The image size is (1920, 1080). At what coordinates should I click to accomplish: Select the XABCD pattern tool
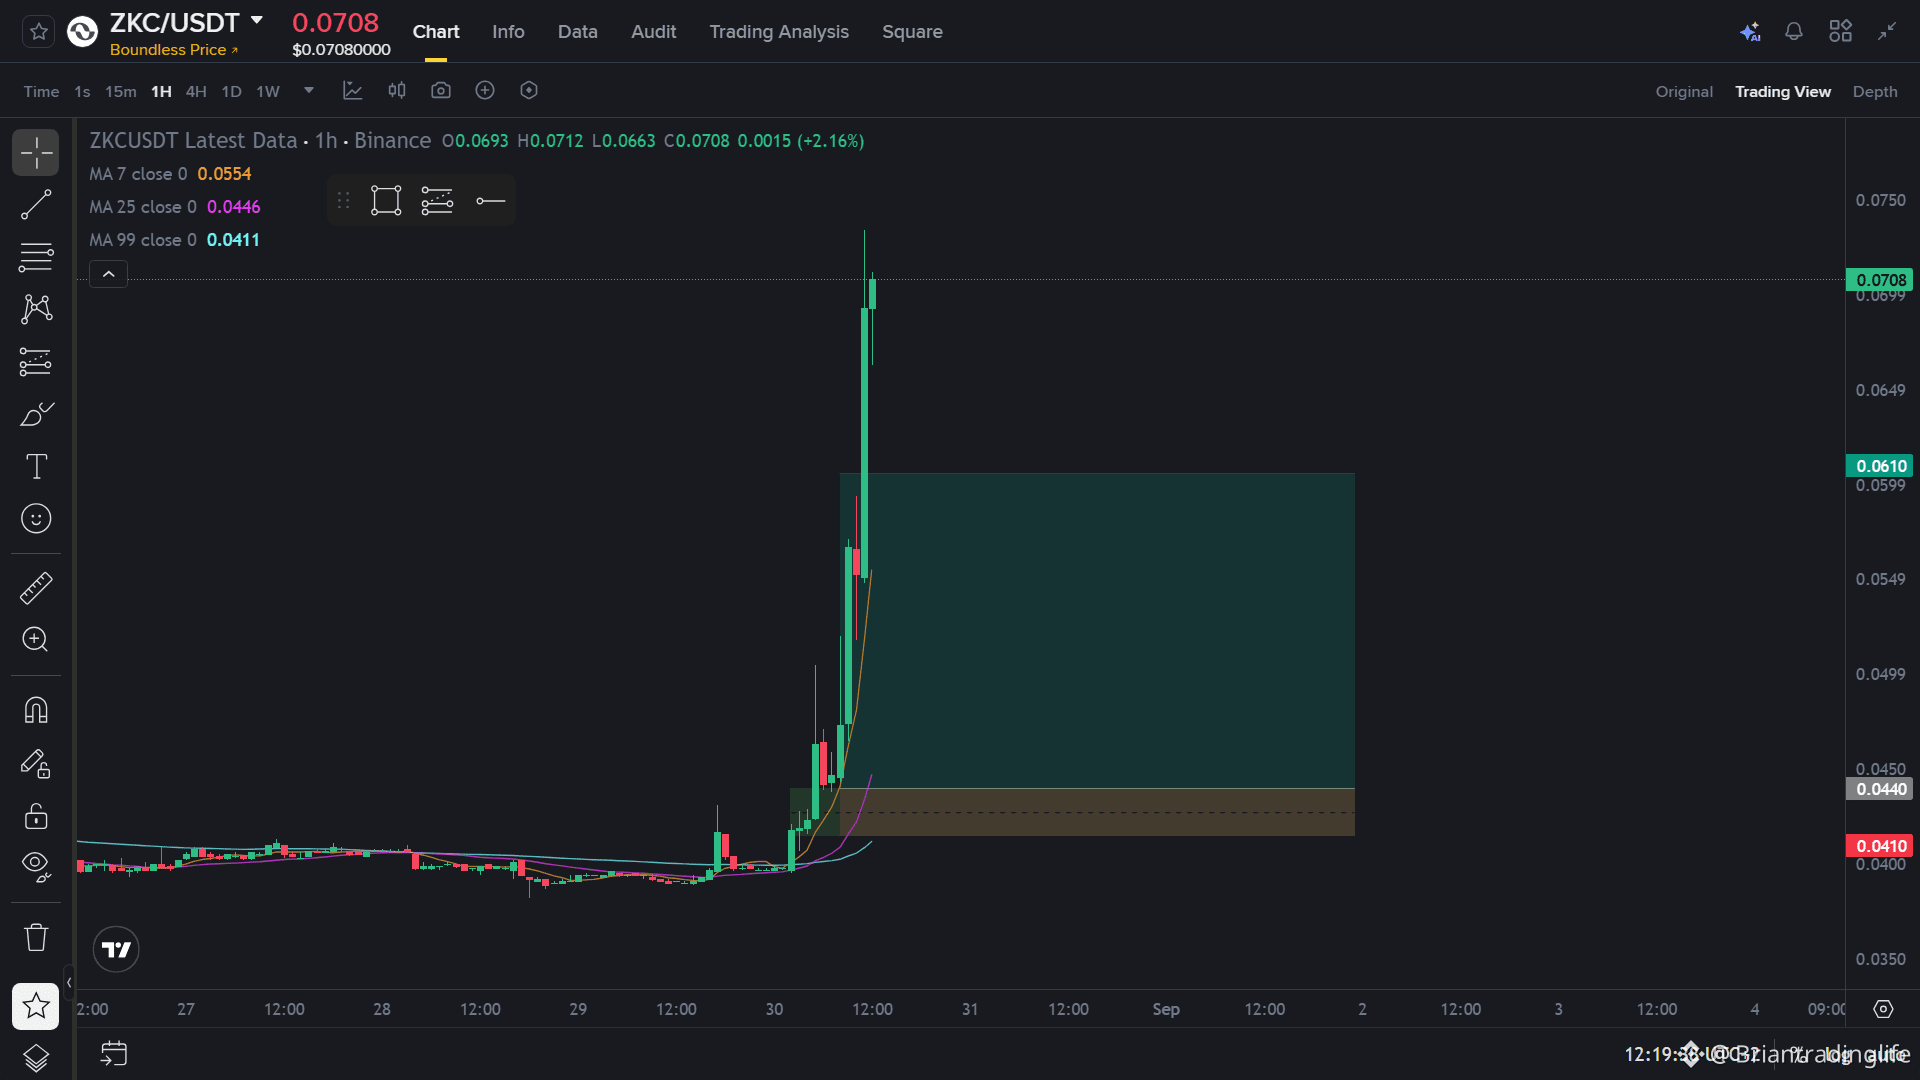pos(36,309)
